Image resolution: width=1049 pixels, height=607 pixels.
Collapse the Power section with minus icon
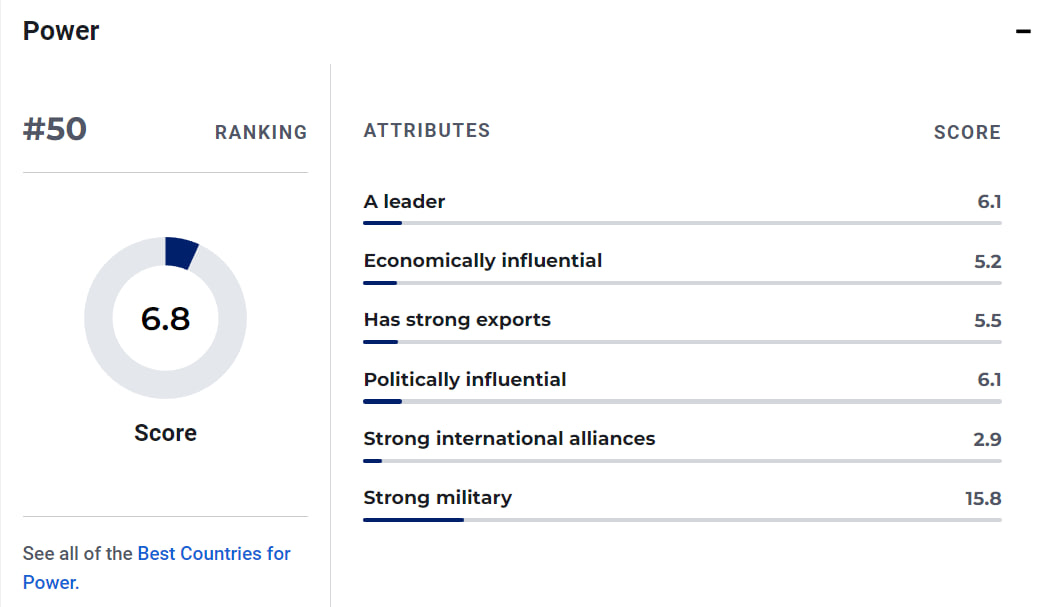coord(1023,32)
